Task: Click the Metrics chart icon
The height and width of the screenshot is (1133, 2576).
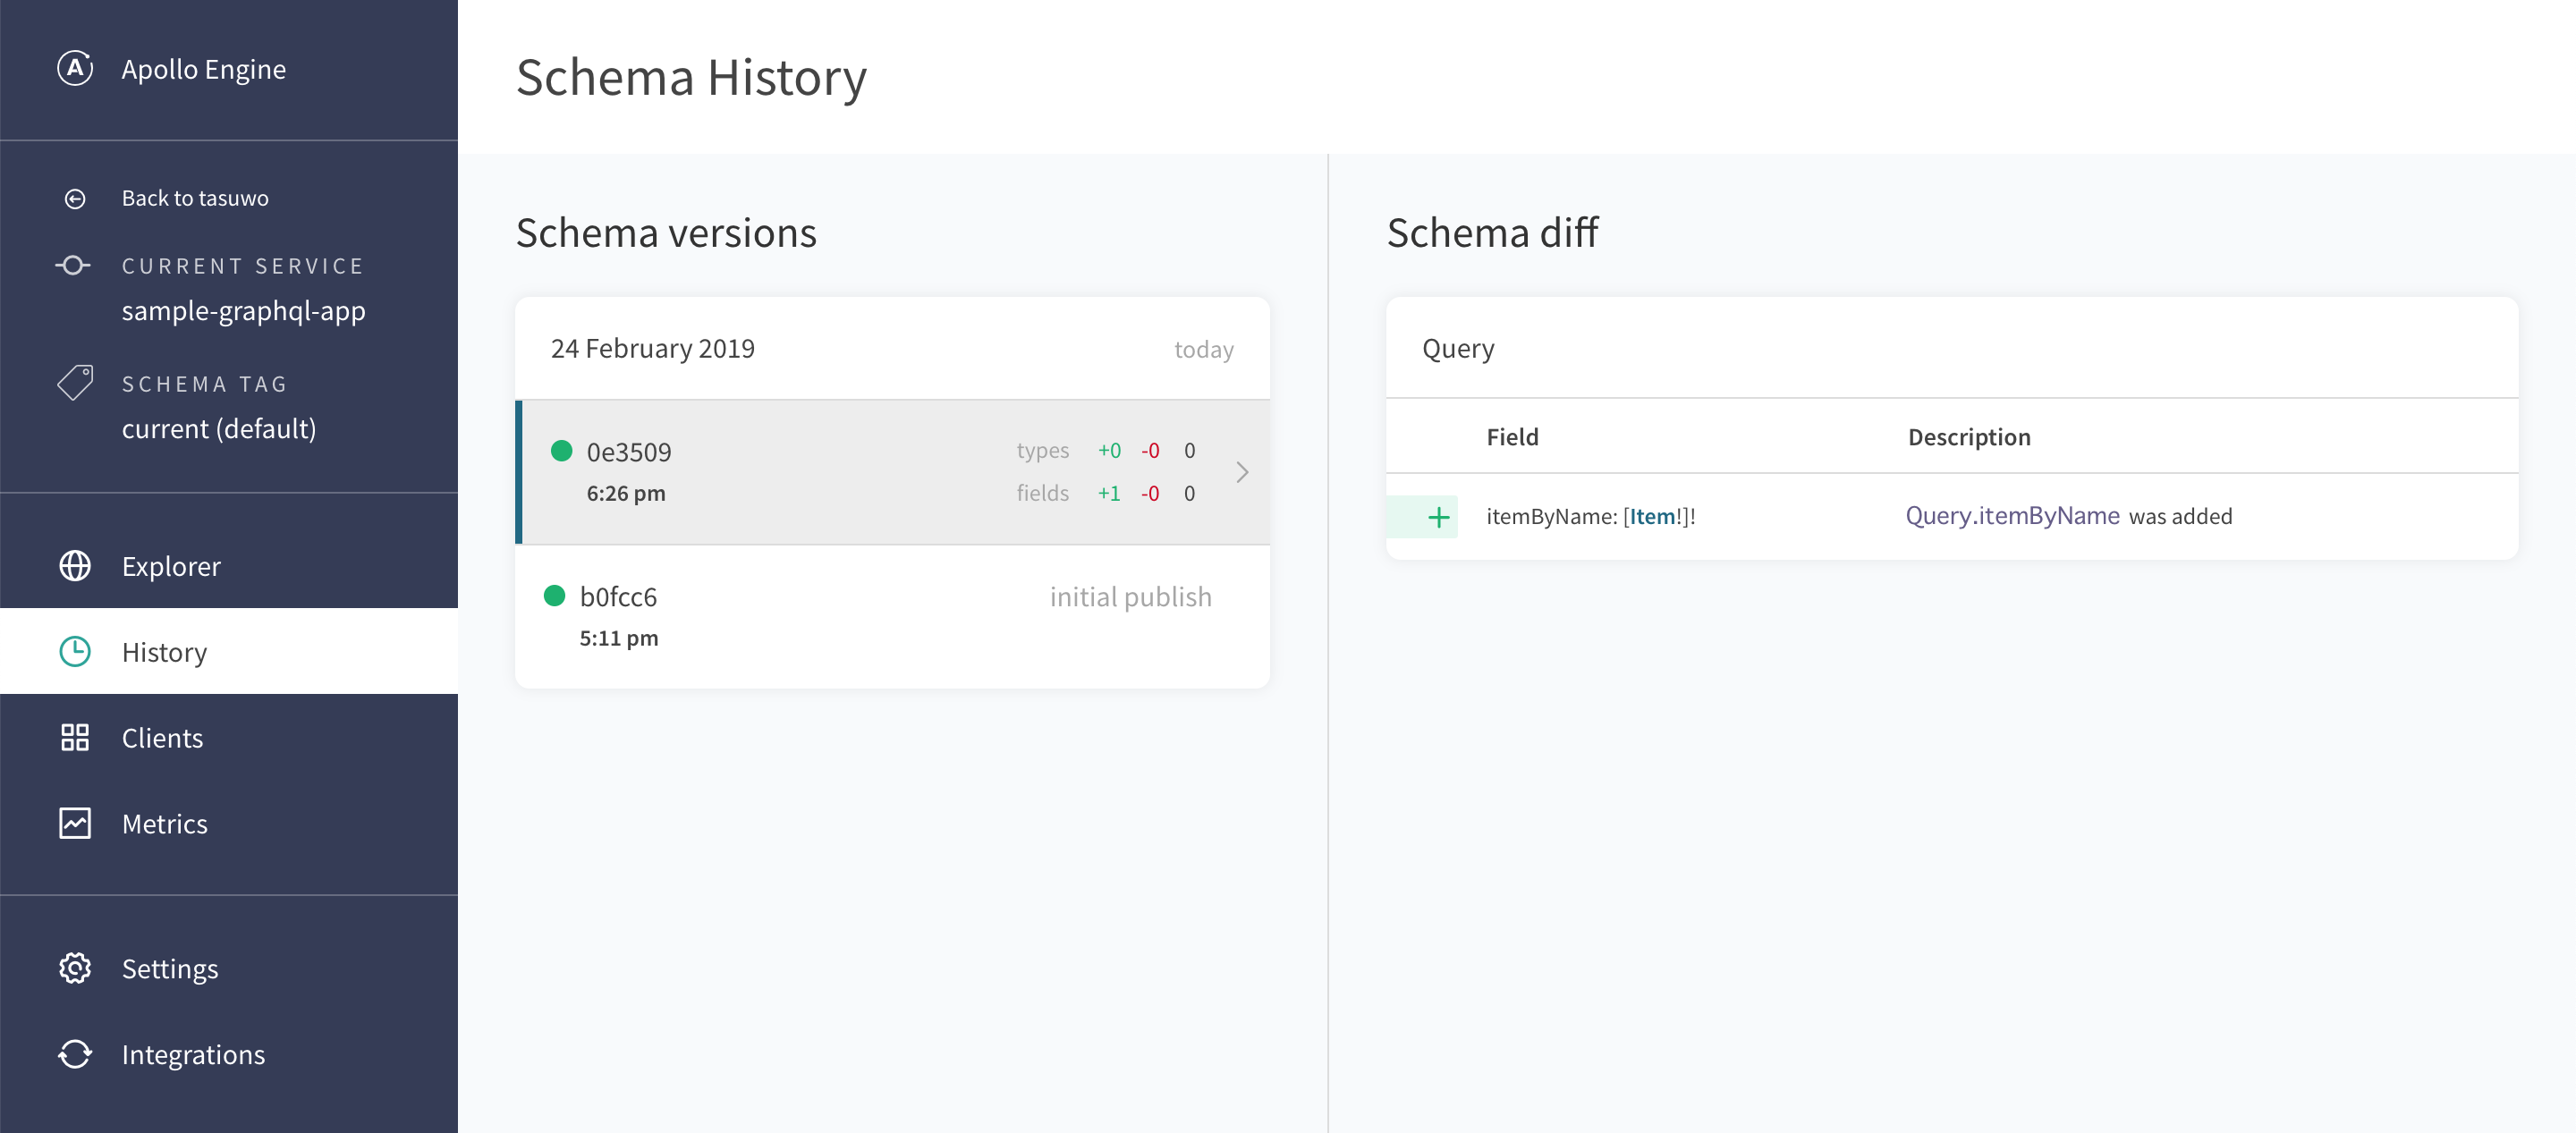Action: tap(75, 824)
